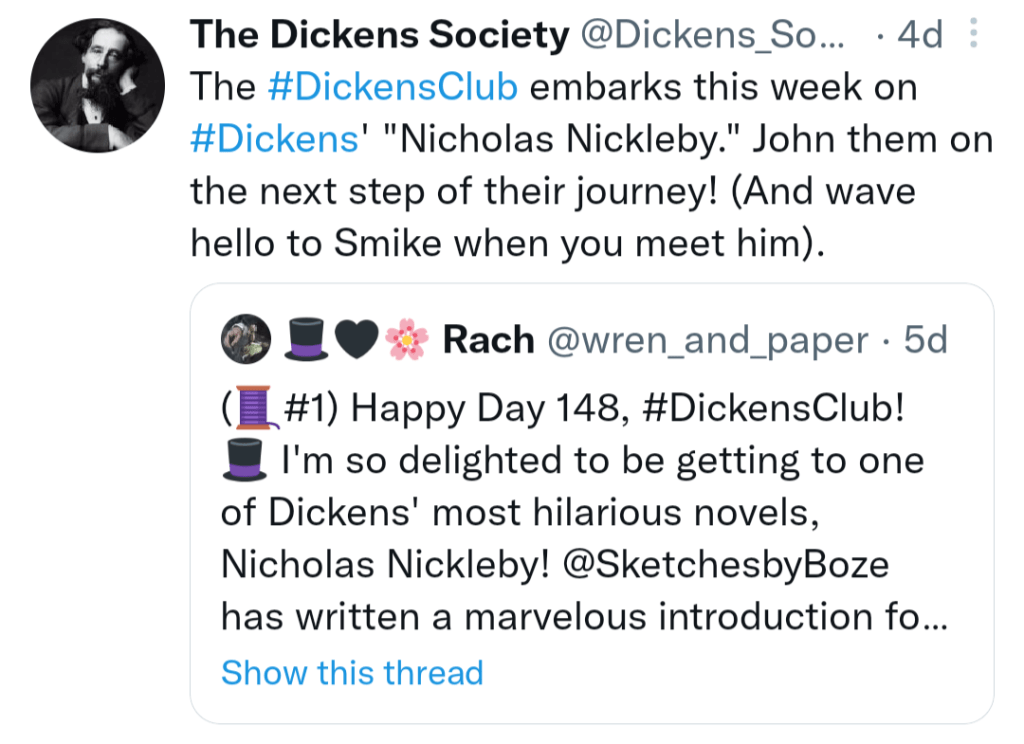Viewport: 1024px width, 744px height.
Task: Open The Dickens Society display name link
Action: tap(379, 36)
